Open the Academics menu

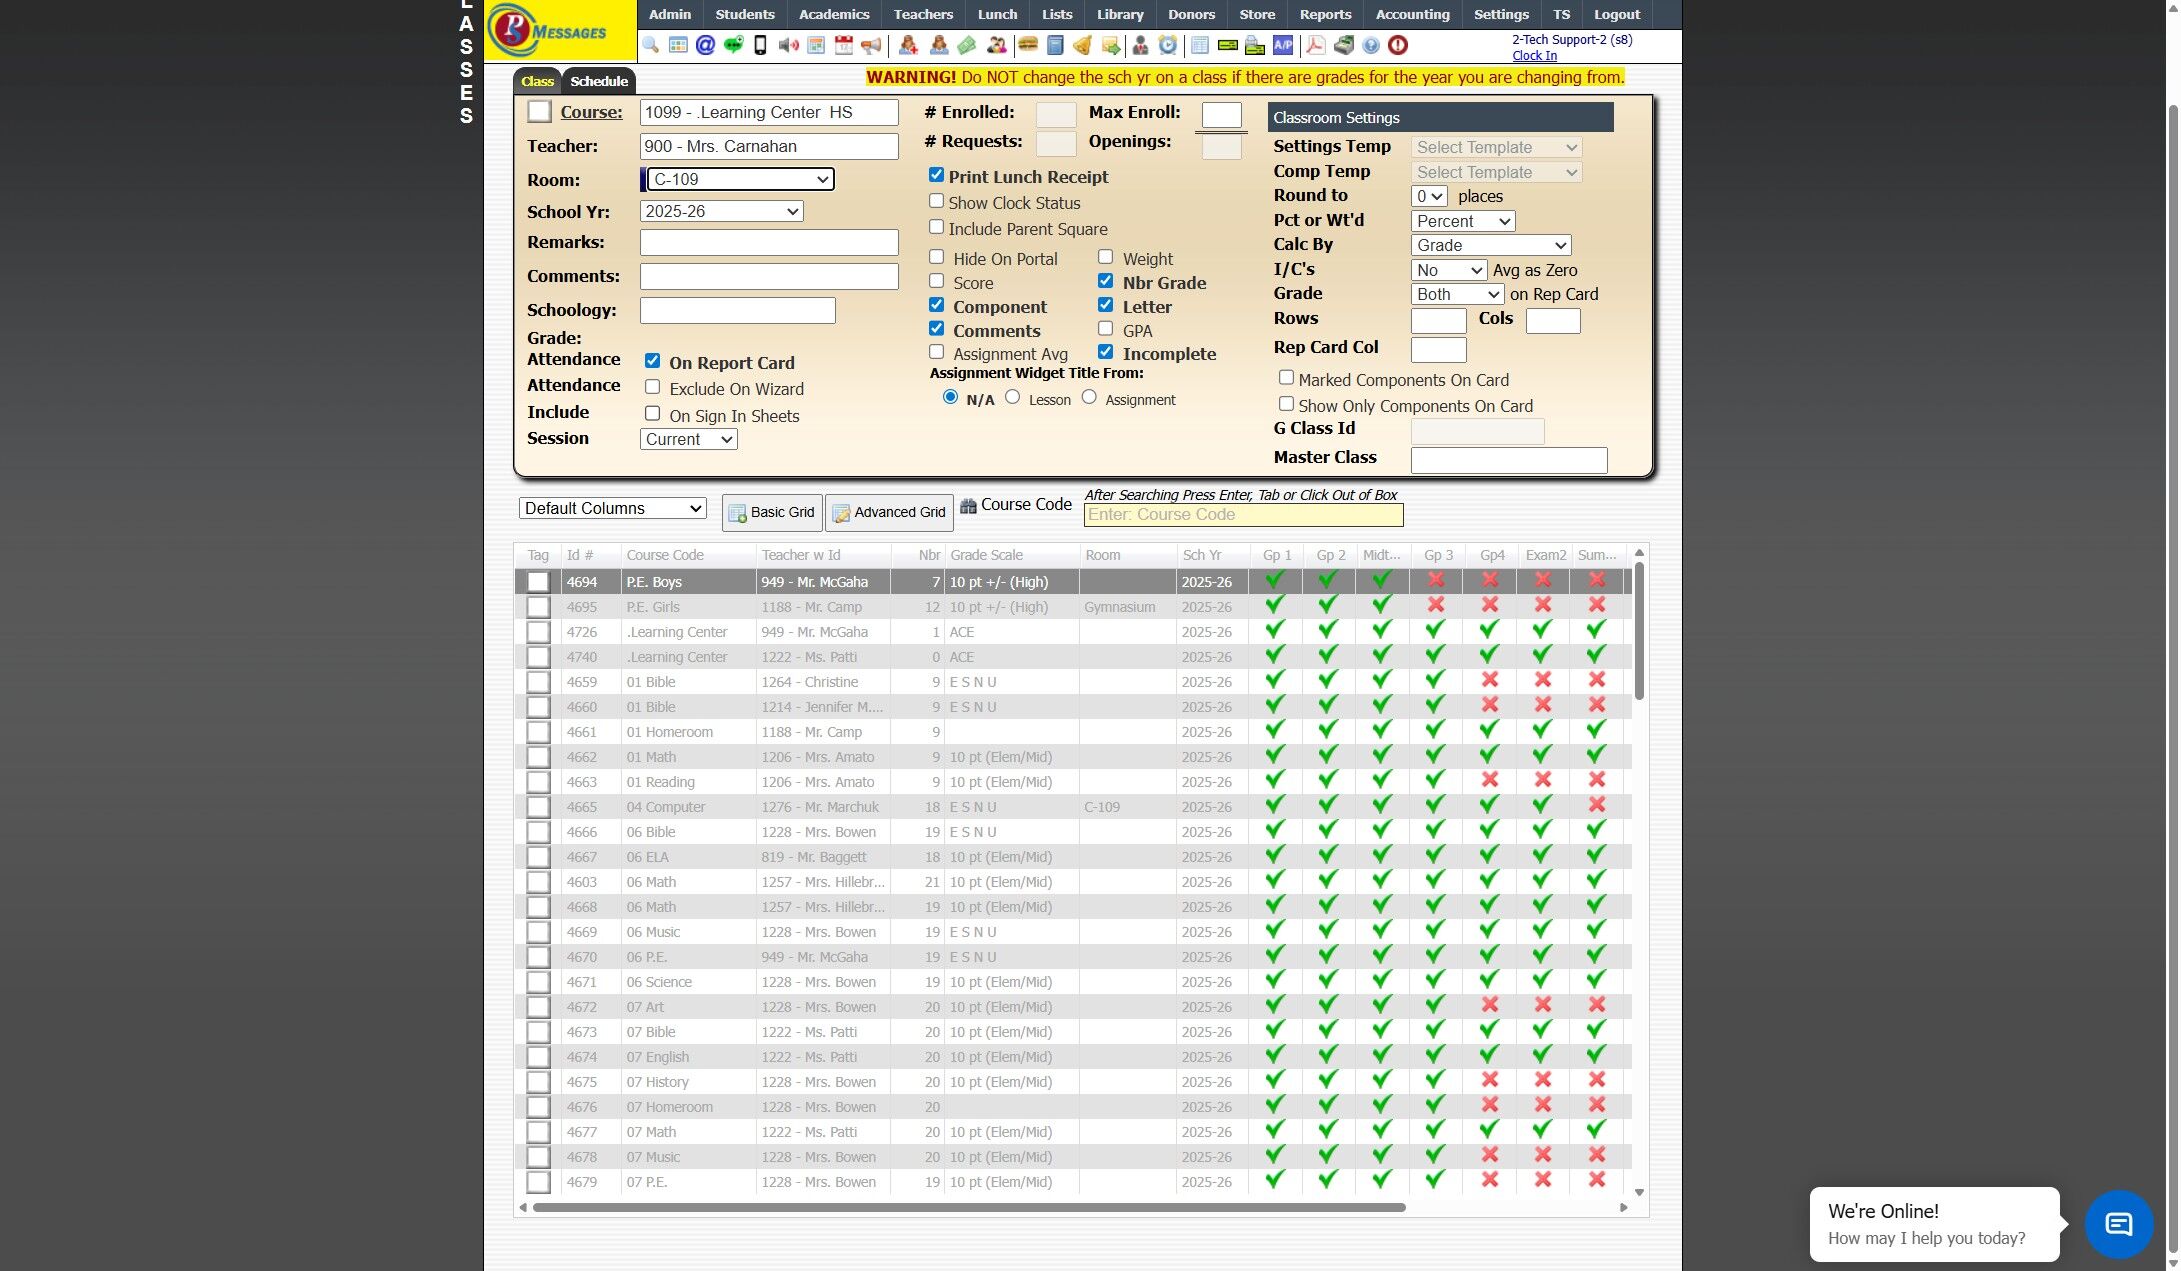833,14
